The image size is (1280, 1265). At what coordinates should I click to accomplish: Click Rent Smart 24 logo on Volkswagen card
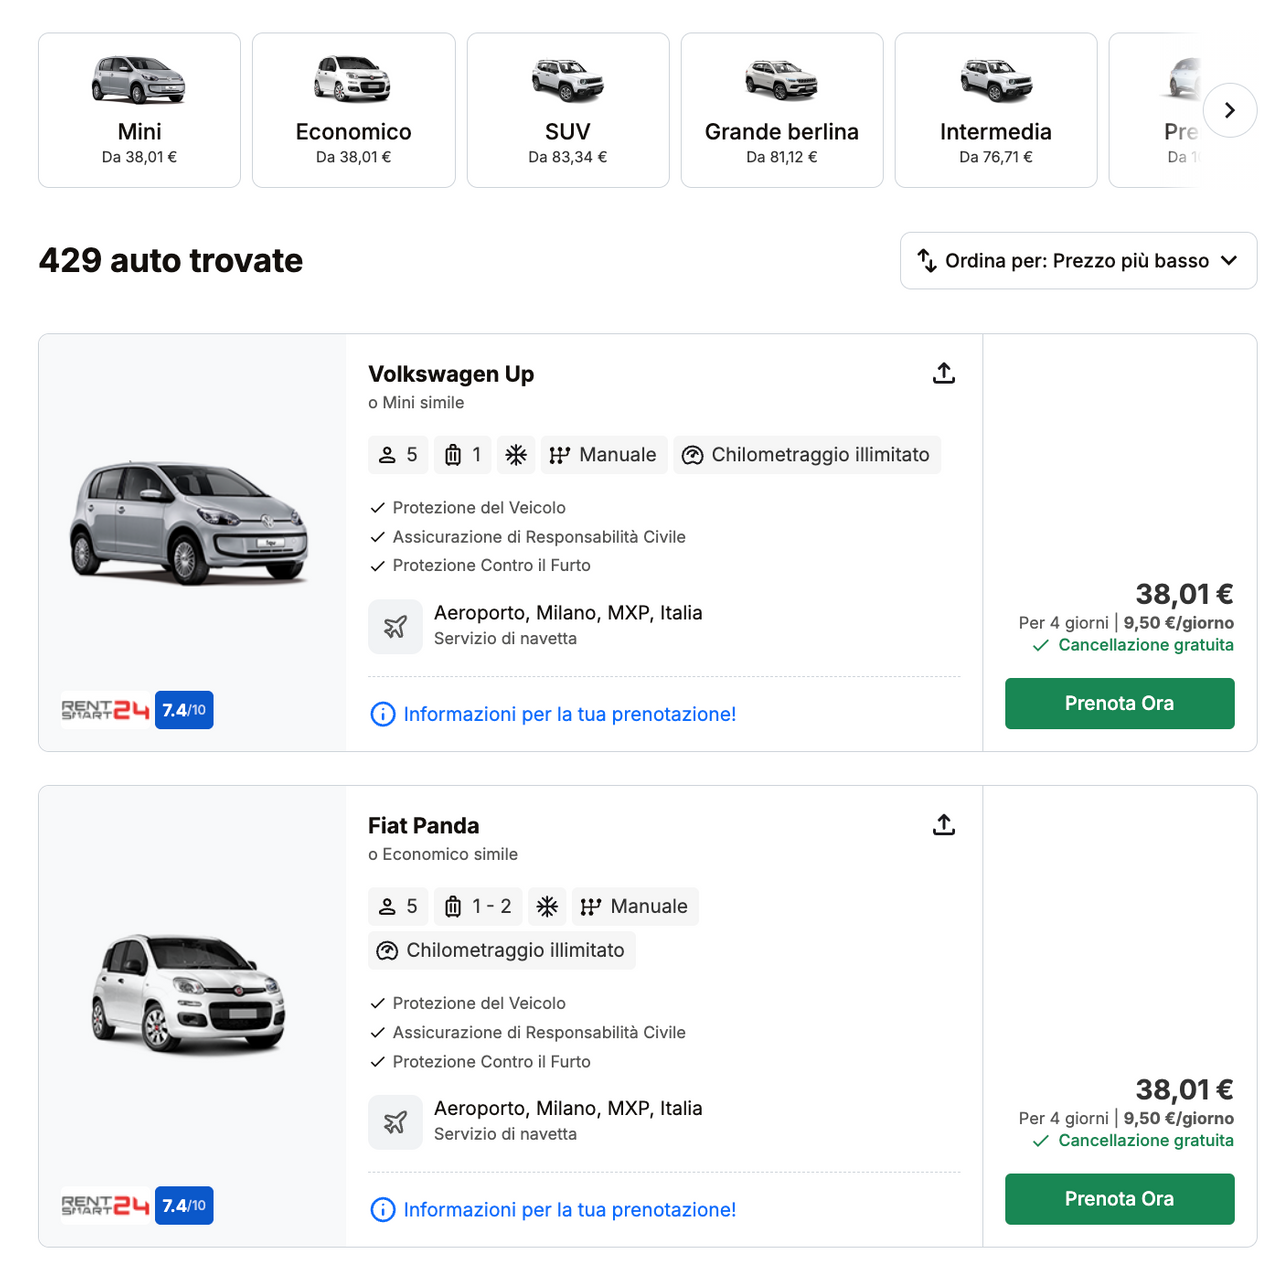pos(105,710)
